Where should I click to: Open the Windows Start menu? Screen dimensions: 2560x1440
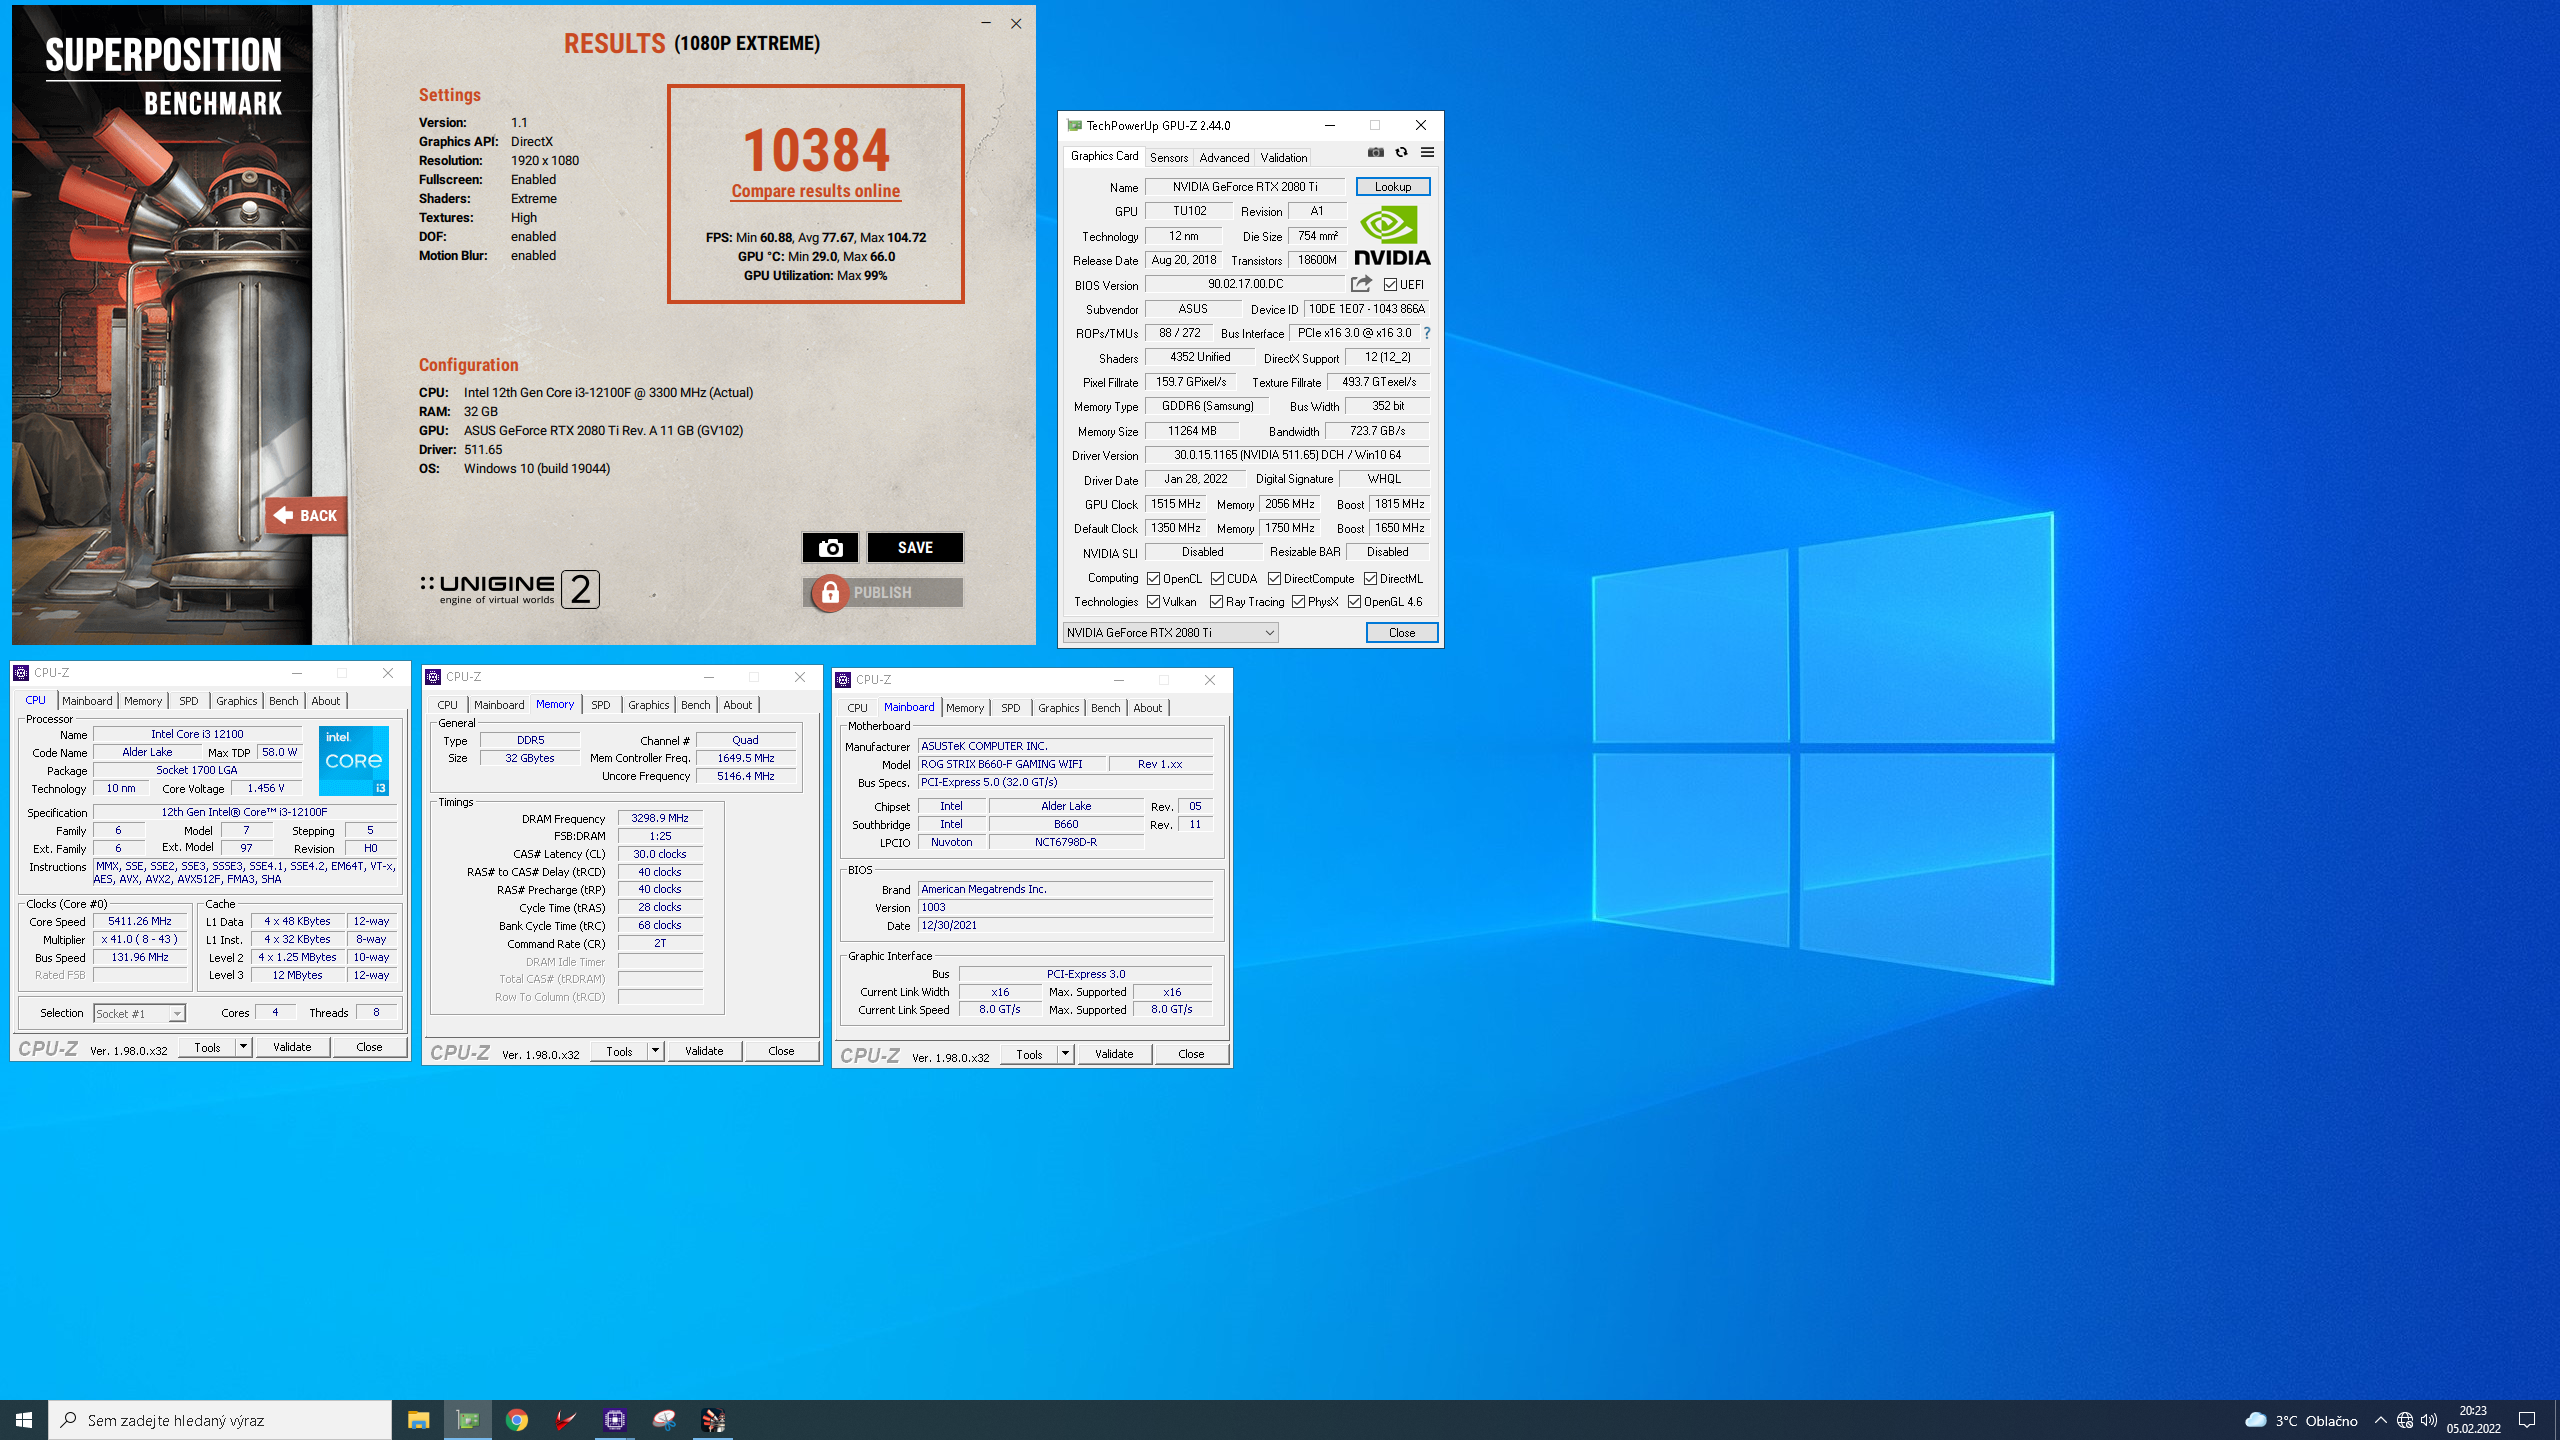(x=24, y=1420)
